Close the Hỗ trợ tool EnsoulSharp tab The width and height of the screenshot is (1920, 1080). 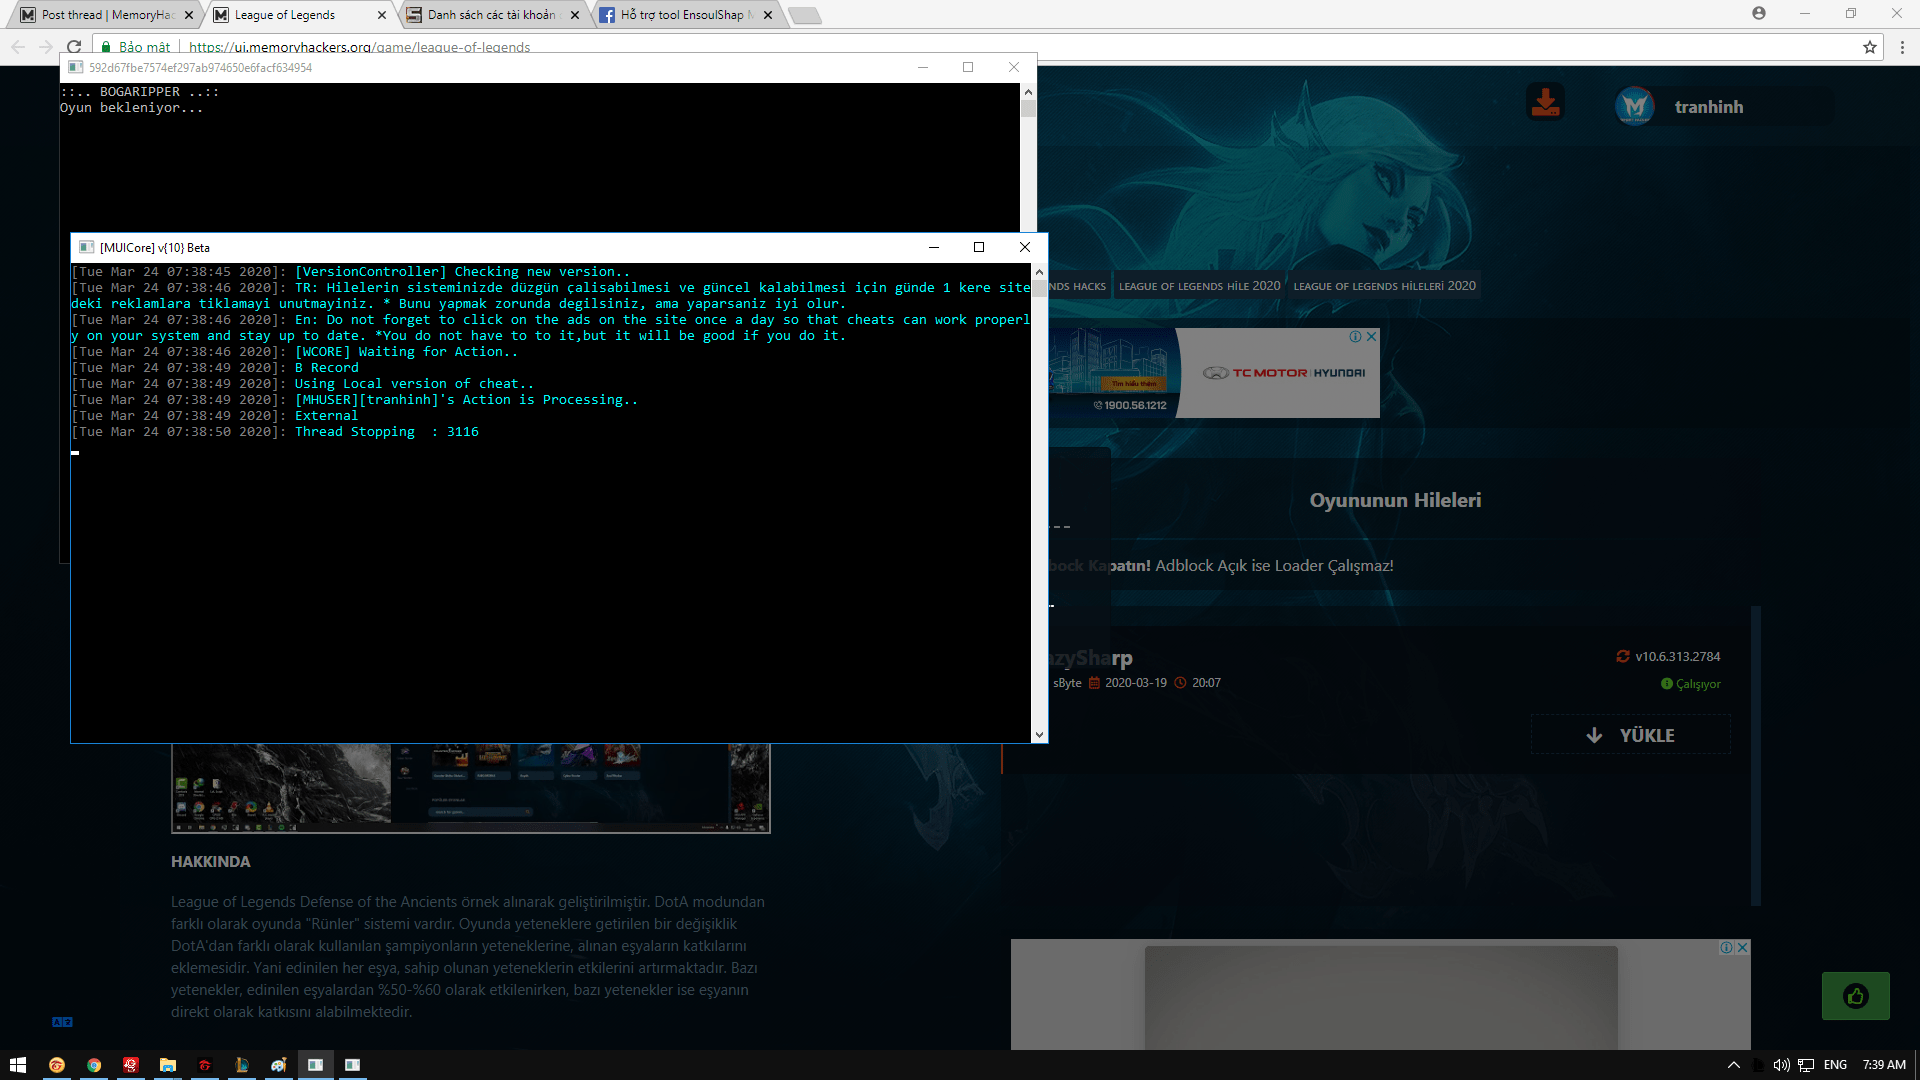[768, 15]
